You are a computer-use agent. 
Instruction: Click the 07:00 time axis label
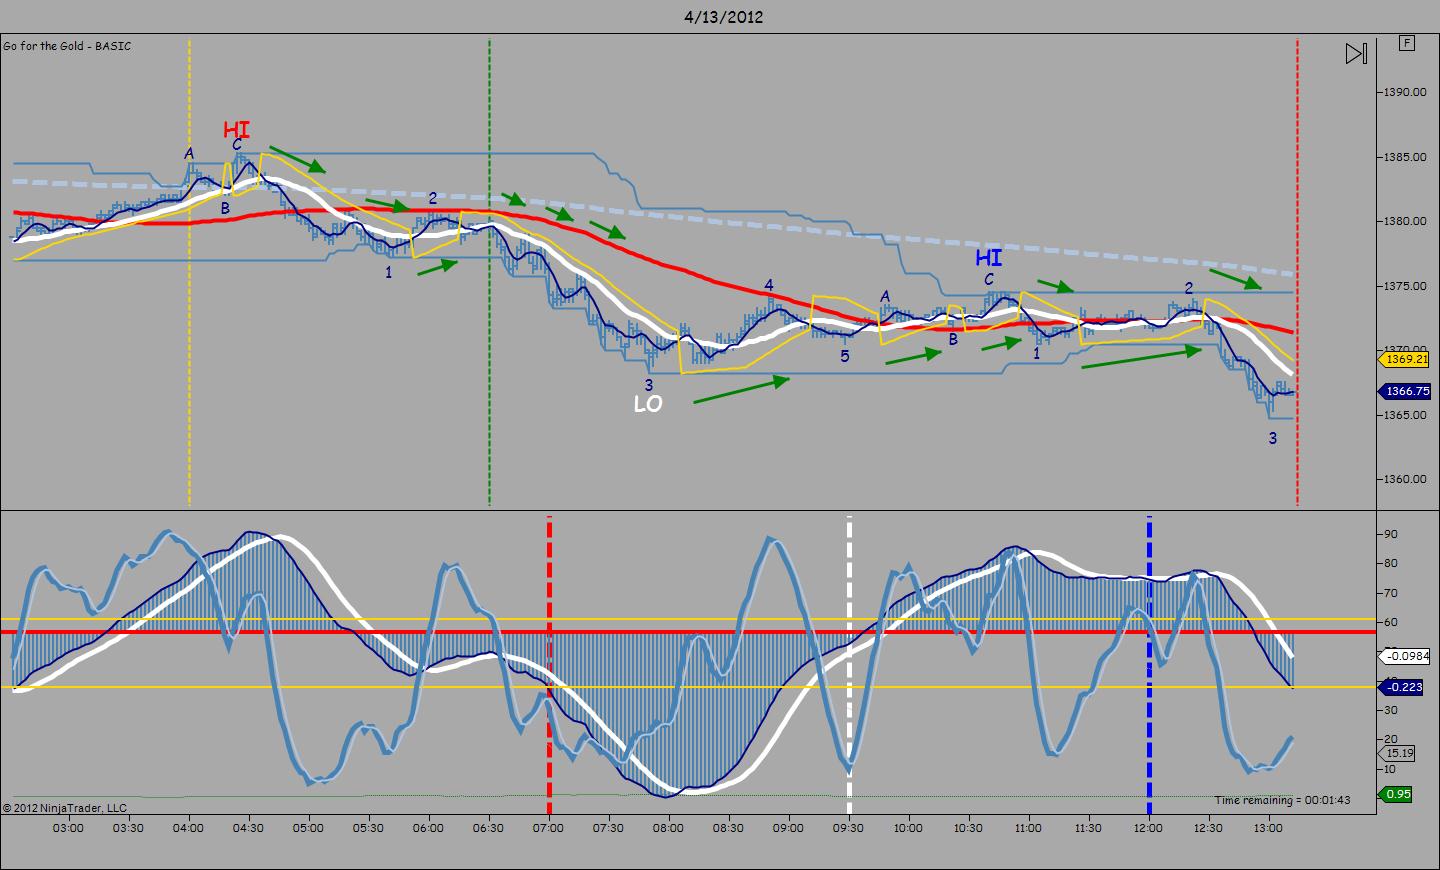pyautogui.click(x=548, y=828)
